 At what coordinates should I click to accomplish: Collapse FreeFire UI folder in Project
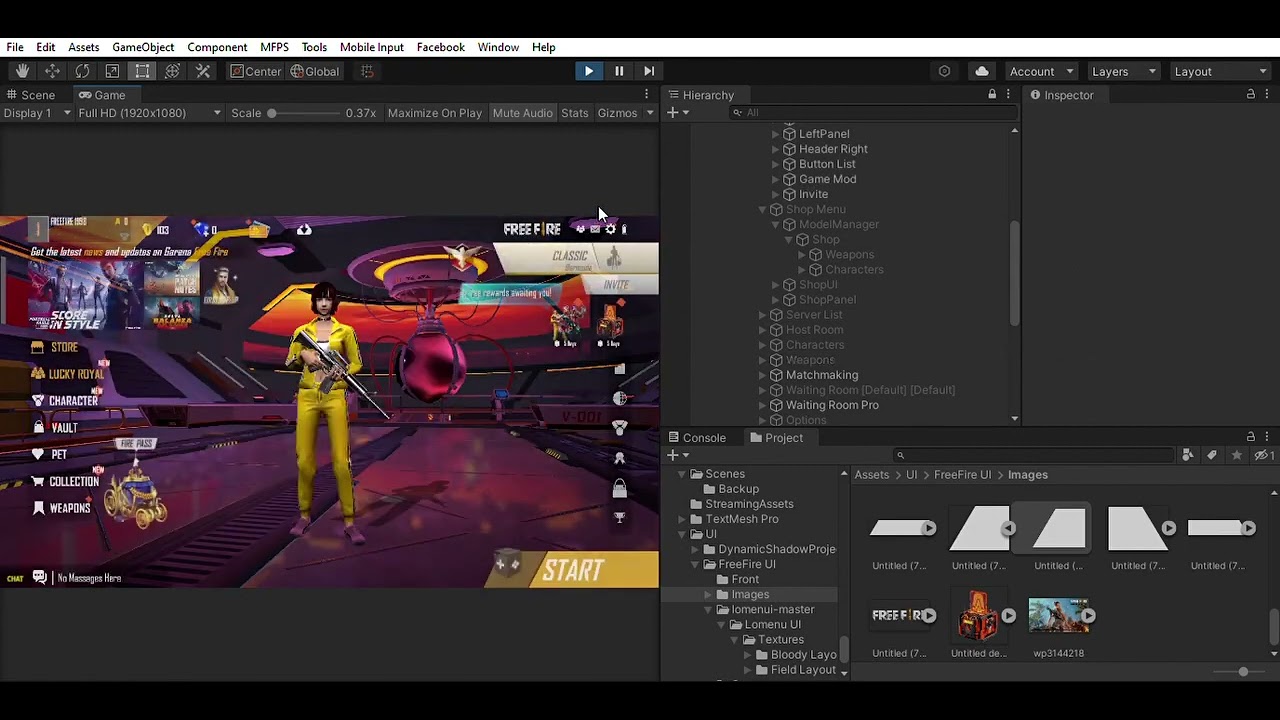coord(695,564)
